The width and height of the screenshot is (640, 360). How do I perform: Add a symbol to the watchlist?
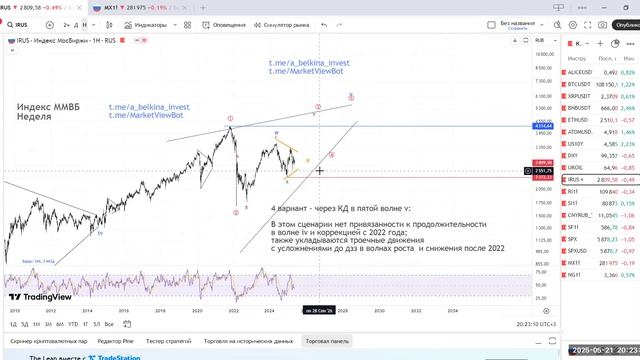click(600, 43)
